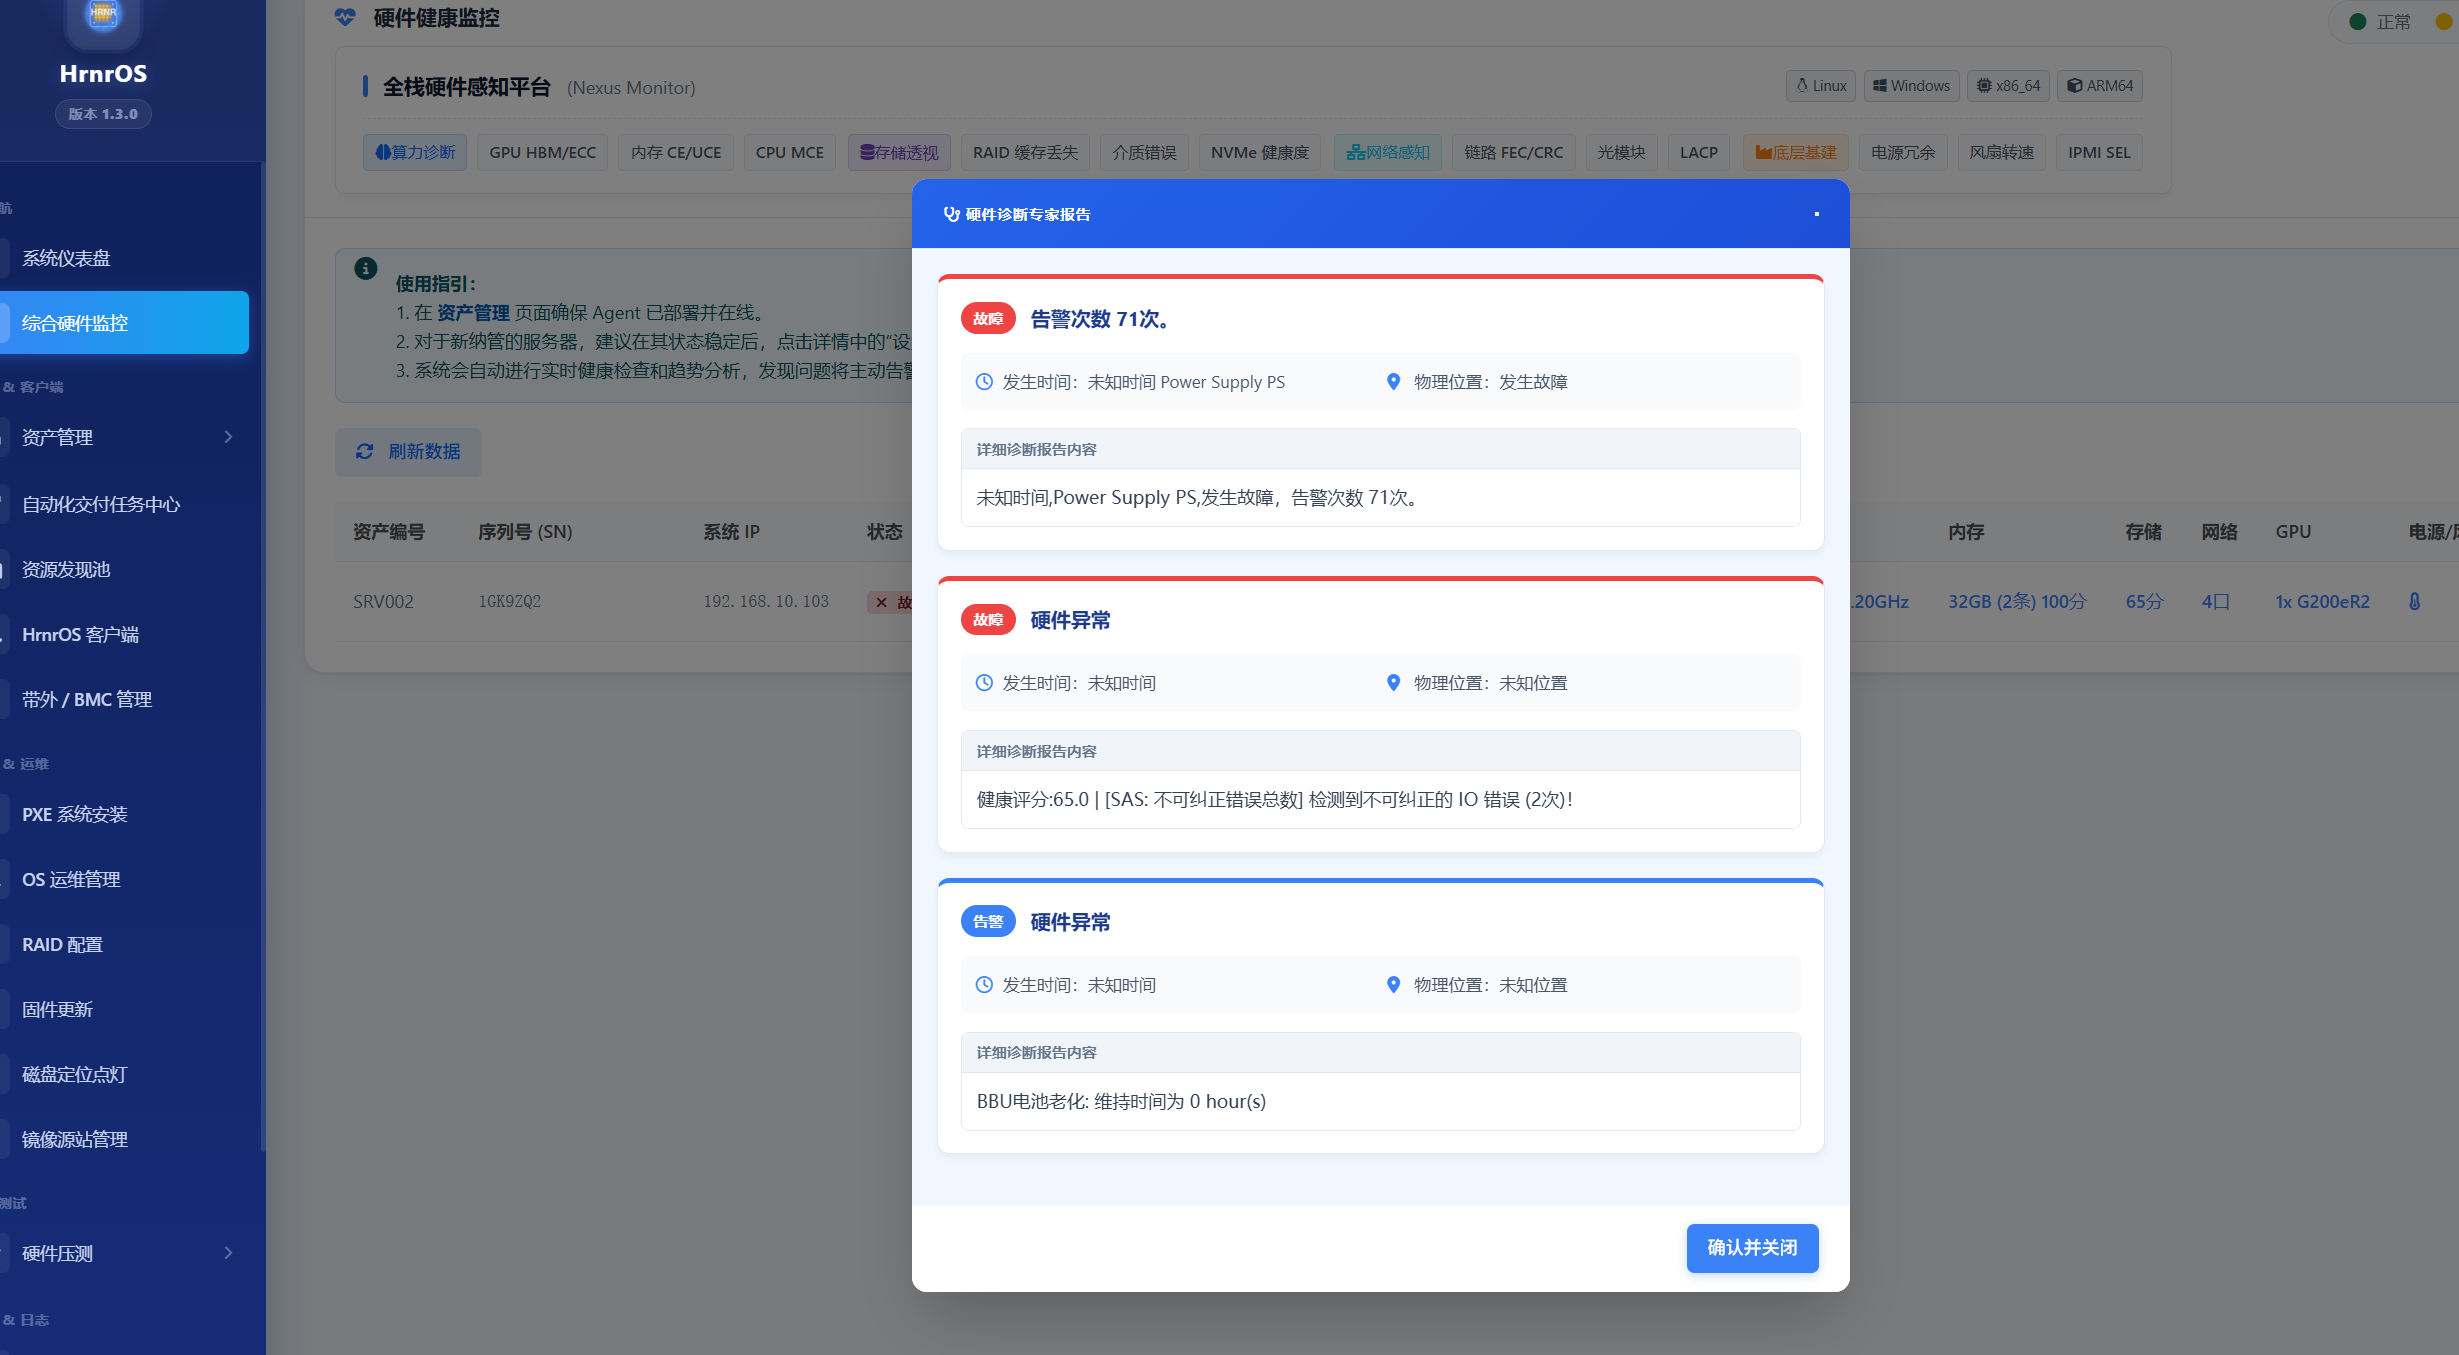The height and width of the screenshot is (1355, 2459).
Task: Click the thermometer icon in the SRV002 row
Action: pos(2414,601)
